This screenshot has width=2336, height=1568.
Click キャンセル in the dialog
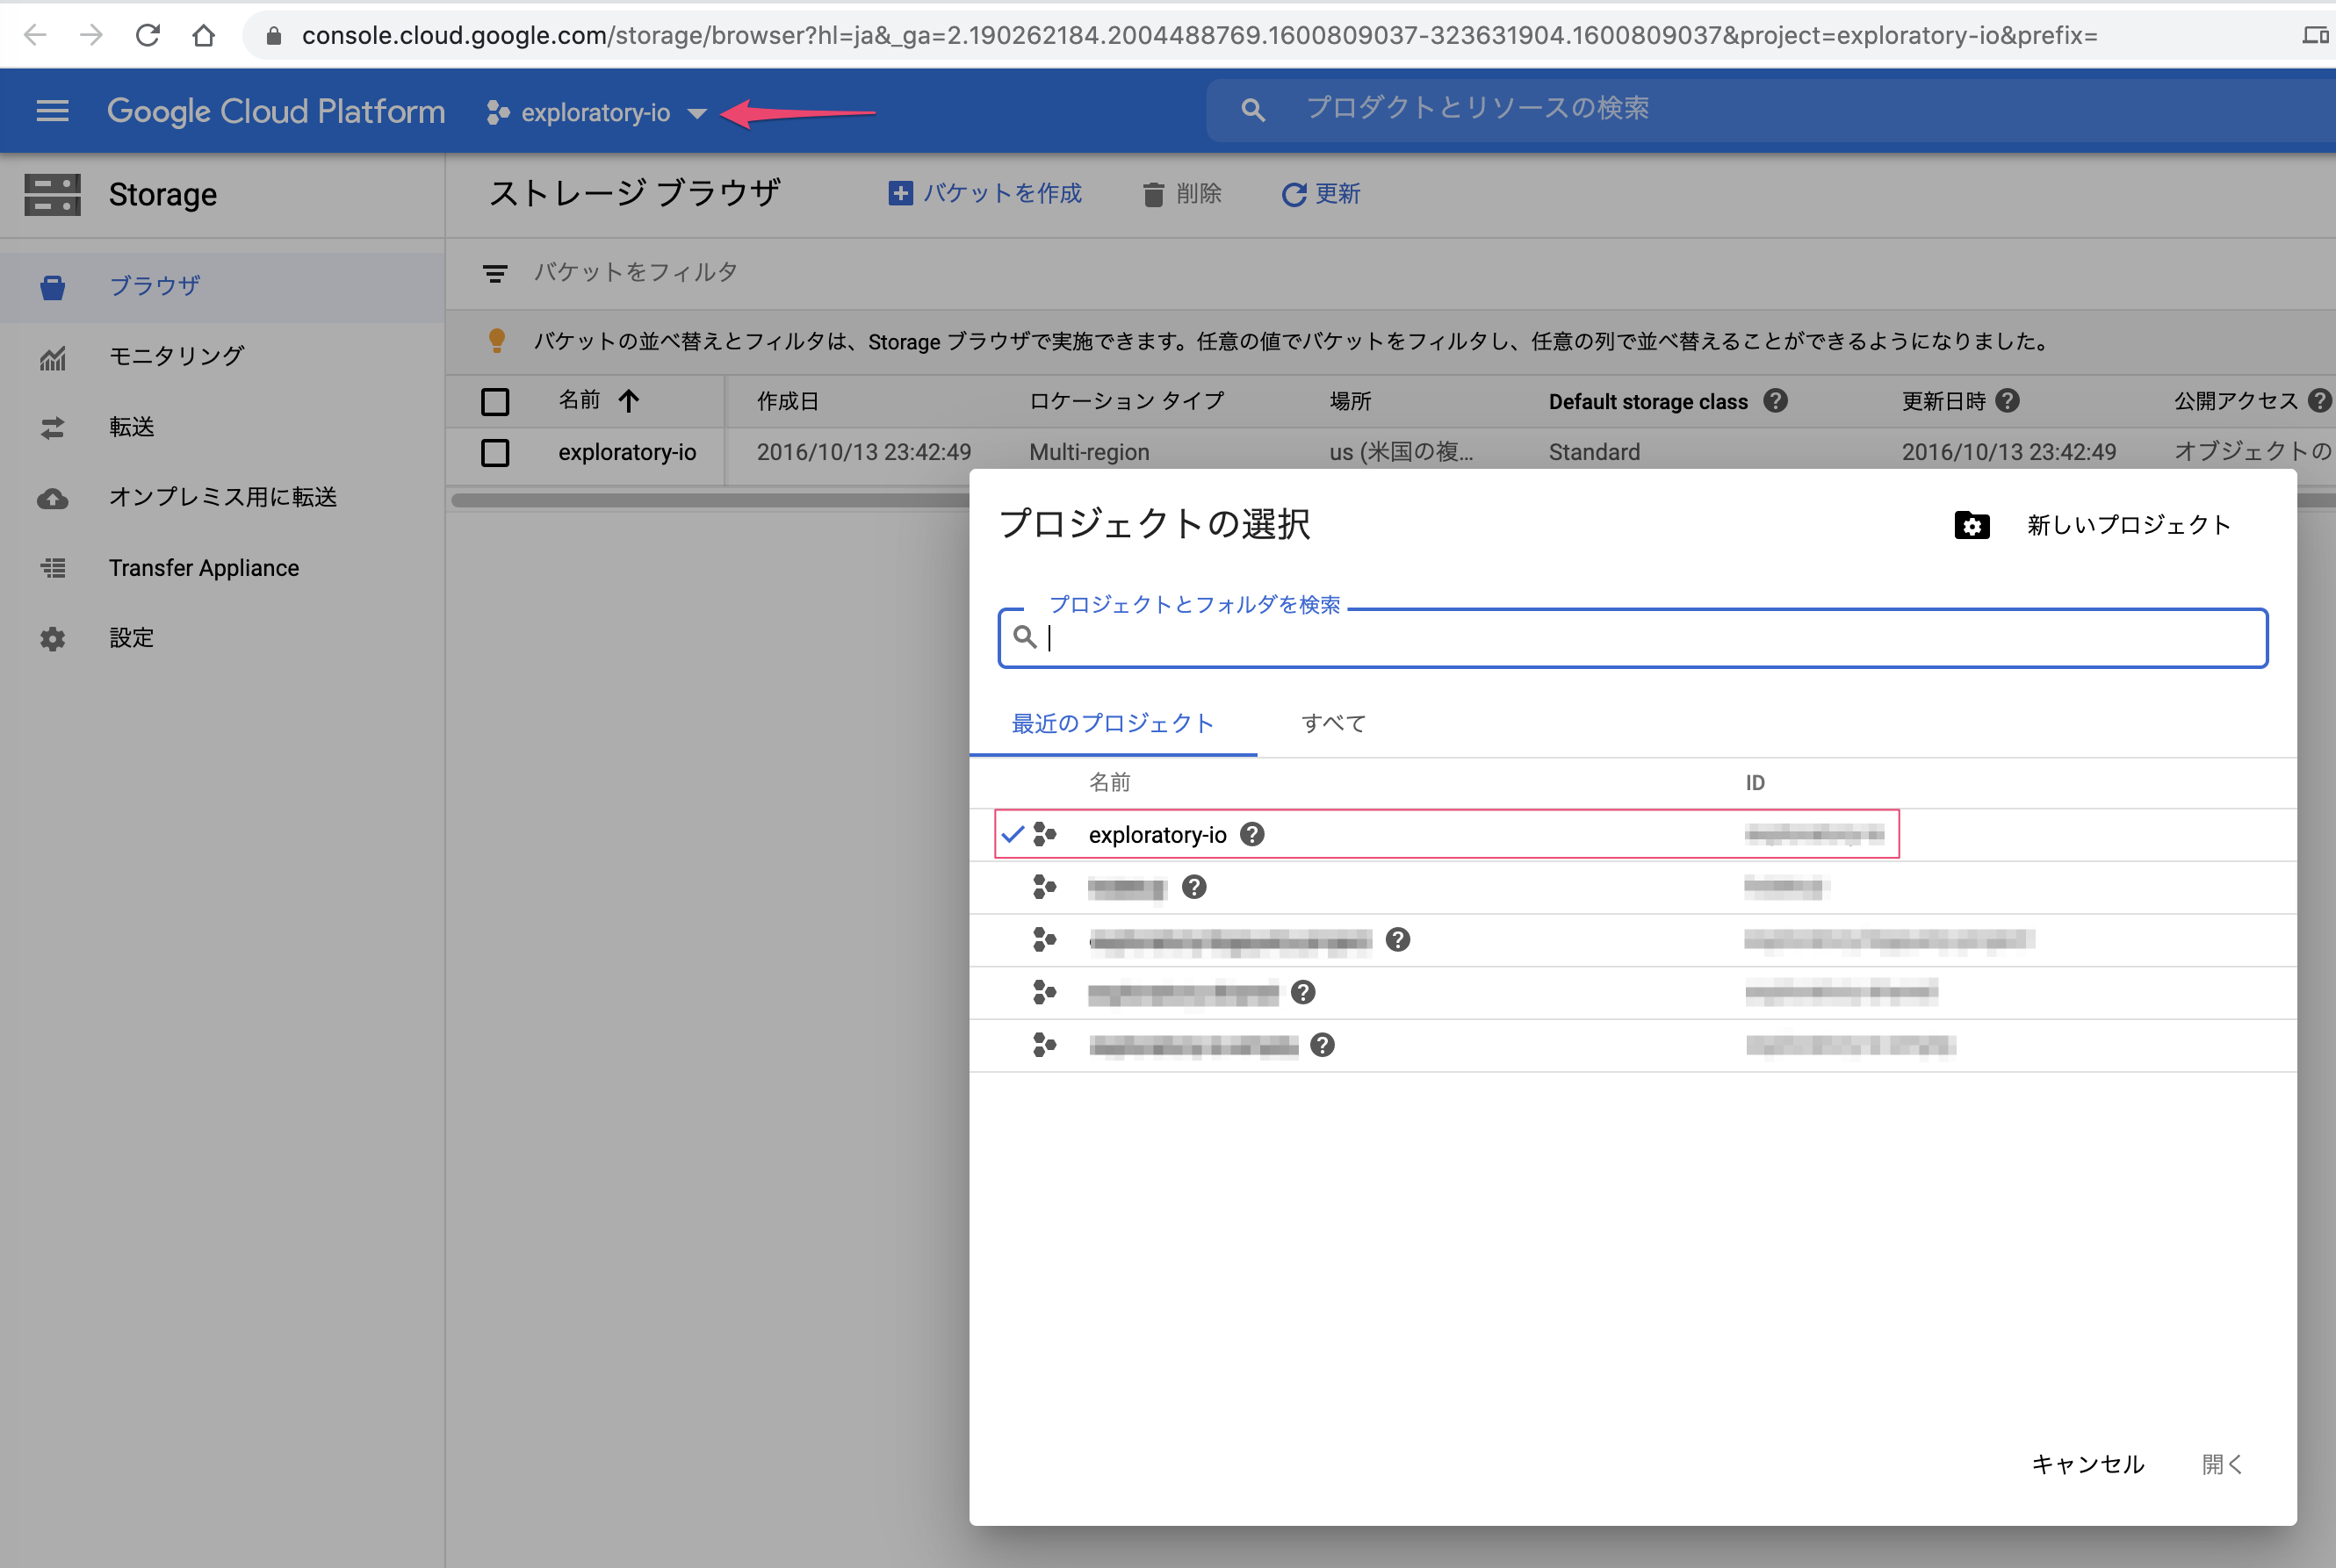pos(2088,1464)
